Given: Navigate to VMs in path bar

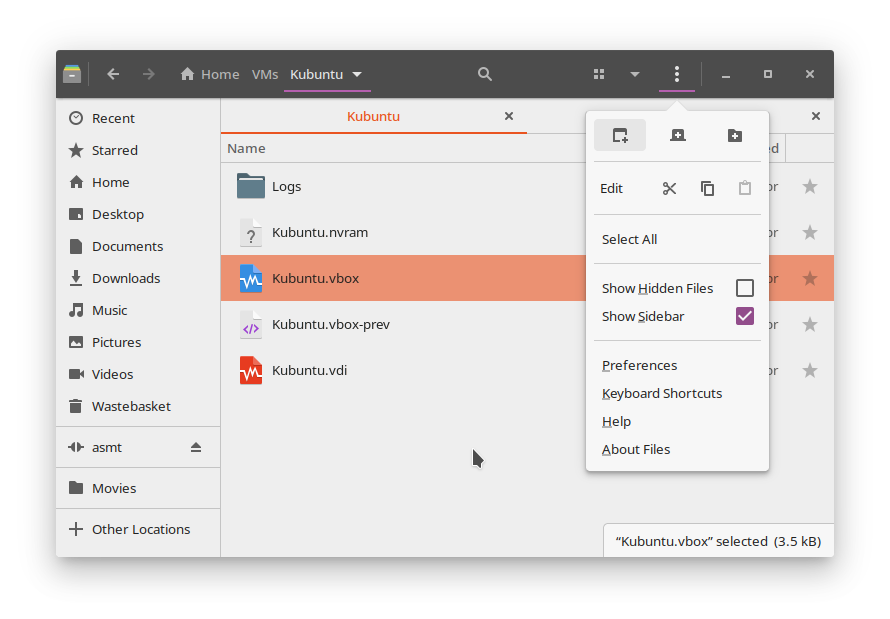Looking at the screenshot, I should pyautogui.click(x=265, y=74).
